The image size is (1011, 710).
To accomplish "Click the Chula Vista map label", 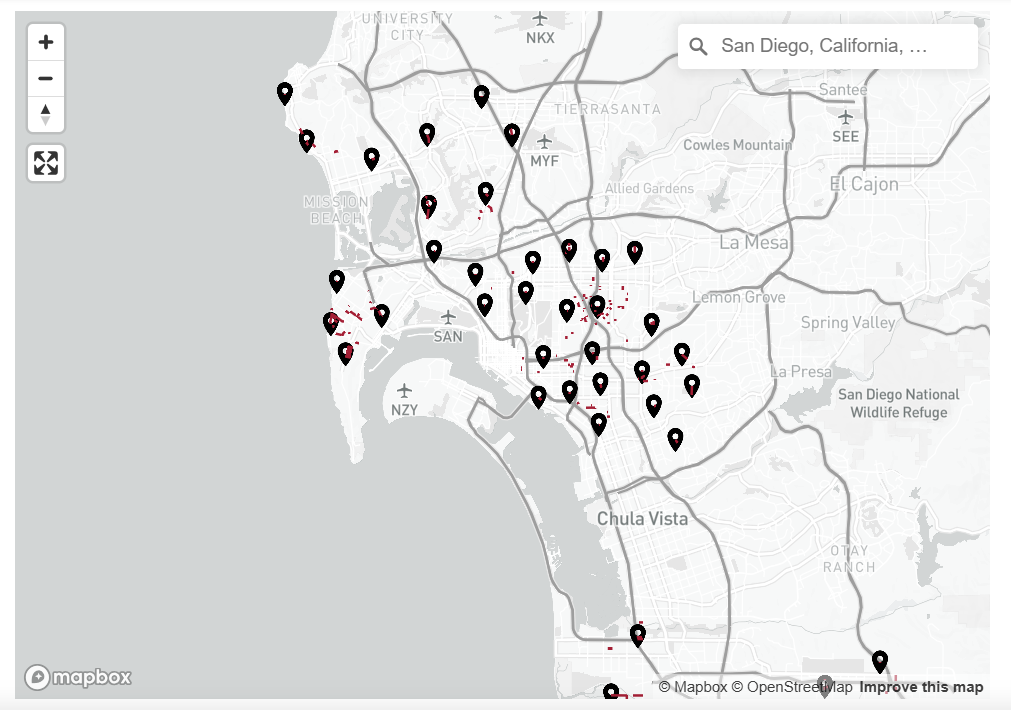I will click(642, 518).
